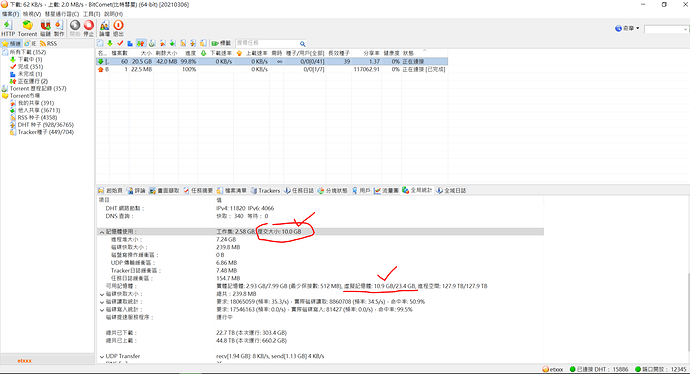The image size is (690, 374).
Task: Click the green download filter icon
Action: point(110,43)
